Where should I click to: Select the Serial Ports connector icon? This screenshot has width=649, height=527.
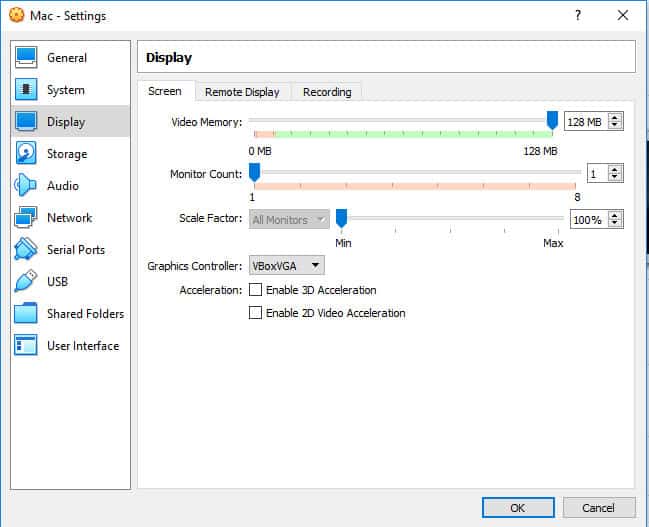(26, 249)
